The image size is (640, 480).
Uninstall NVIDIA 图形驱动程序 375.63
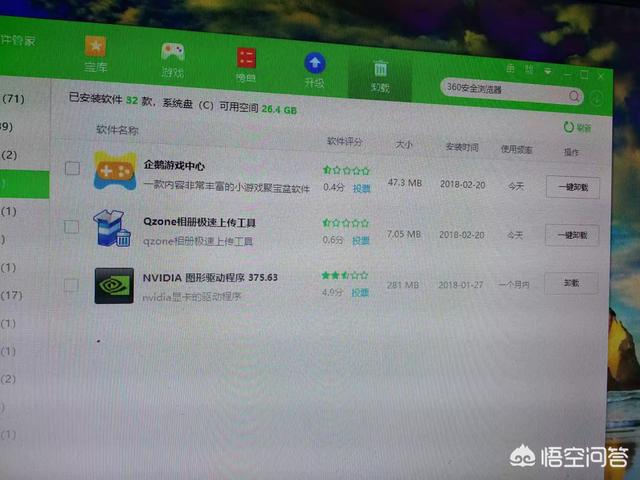coord(571,283)
